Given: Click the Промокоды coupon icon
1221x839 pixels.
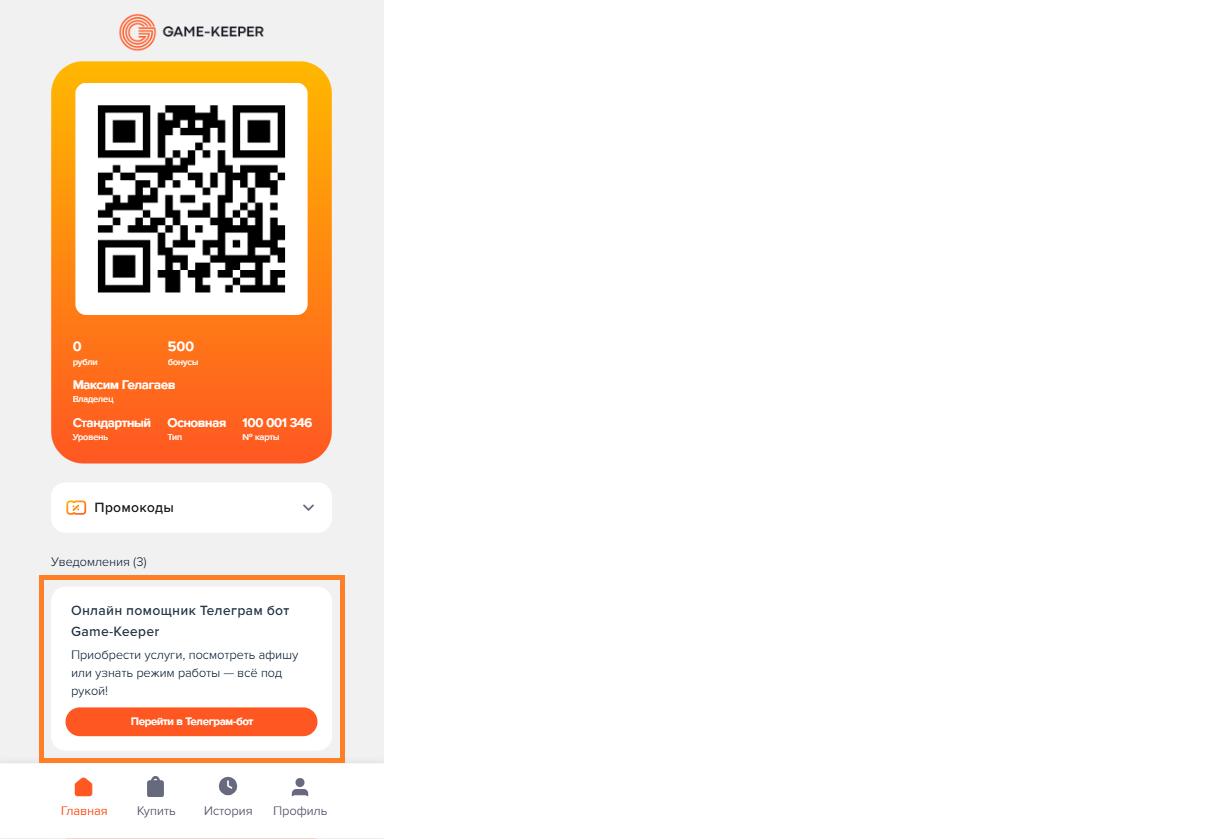Looking at the screenshot, I should (76, 507).
